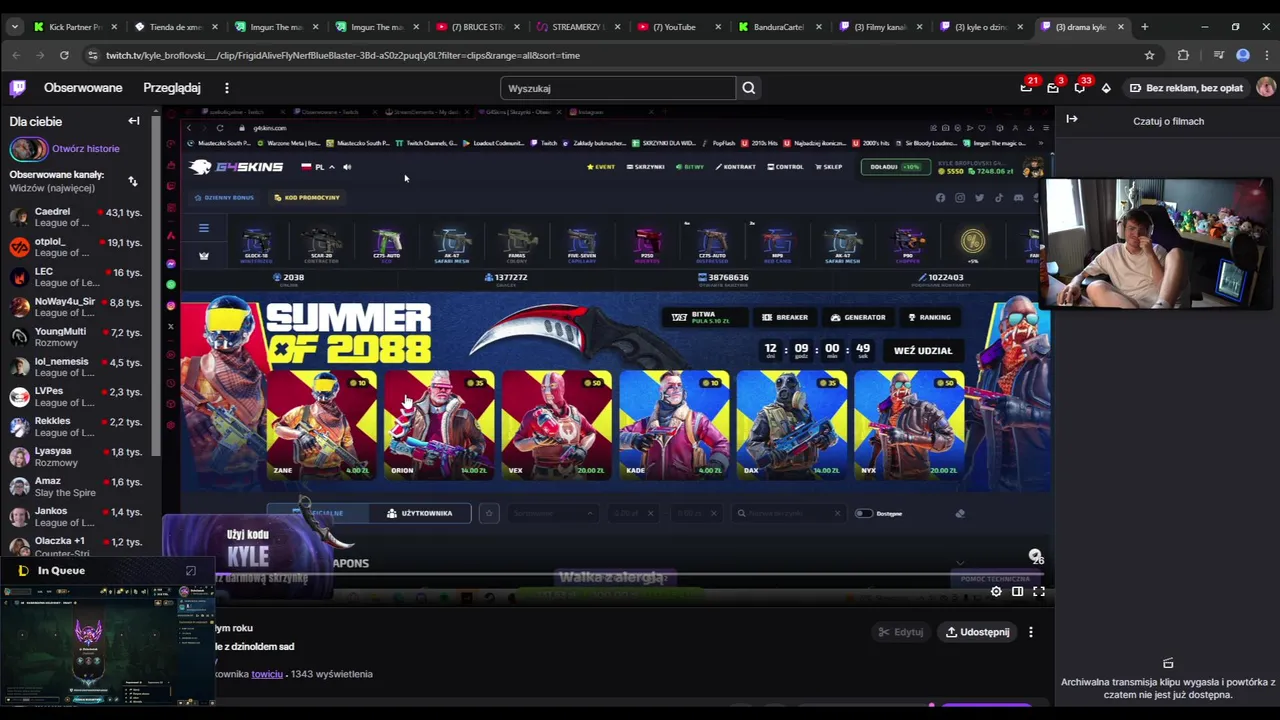Image resolution: width=1280 pixels, height=720 pixels.
Task: Open Twitch inbox icon with 21 badge
Action: (1026, 88)
